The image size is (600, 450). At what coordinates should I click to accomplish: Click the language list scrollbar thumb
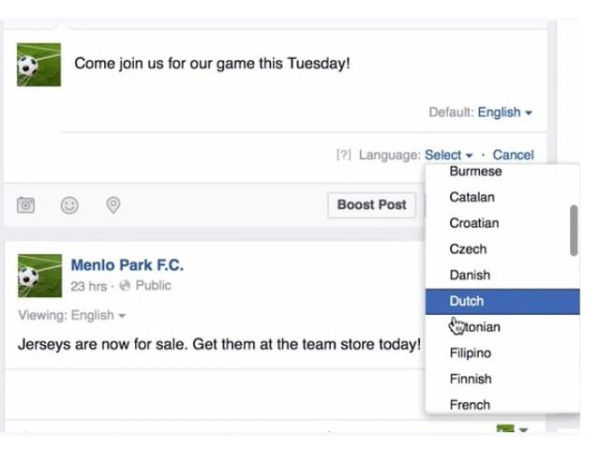pos(573,230)
